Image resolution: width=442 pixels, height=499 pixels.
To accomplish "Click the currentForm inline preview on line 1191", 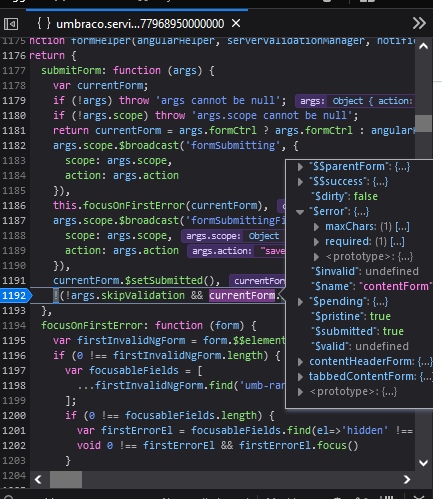I will coord(257,281).
